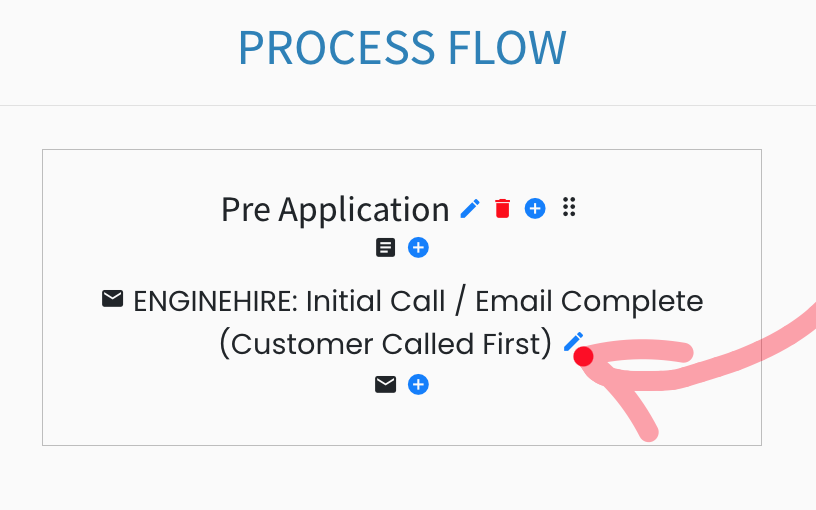Screen dimensions: 816x510
Task: Click the pencil right of Pre Application
Action: [x=470, y=209]
